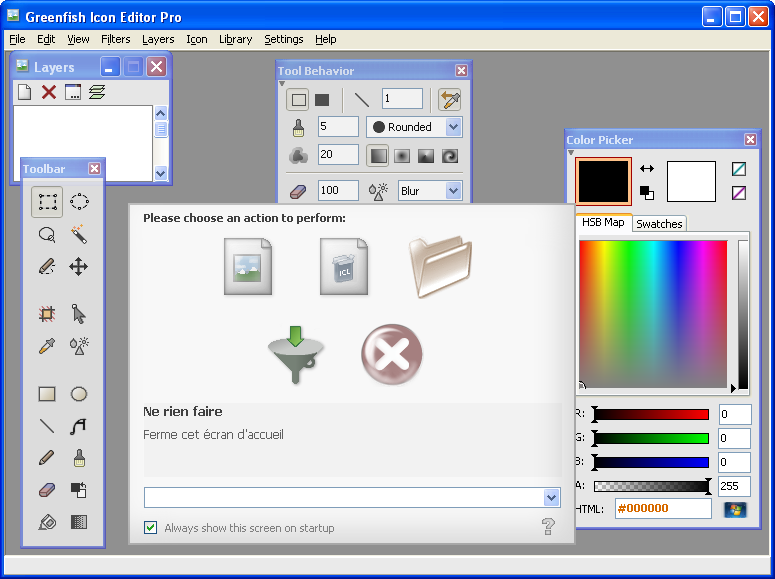Select the Rectangle shape tool
The width and height of the screenshot is (775, 579).
47,394
